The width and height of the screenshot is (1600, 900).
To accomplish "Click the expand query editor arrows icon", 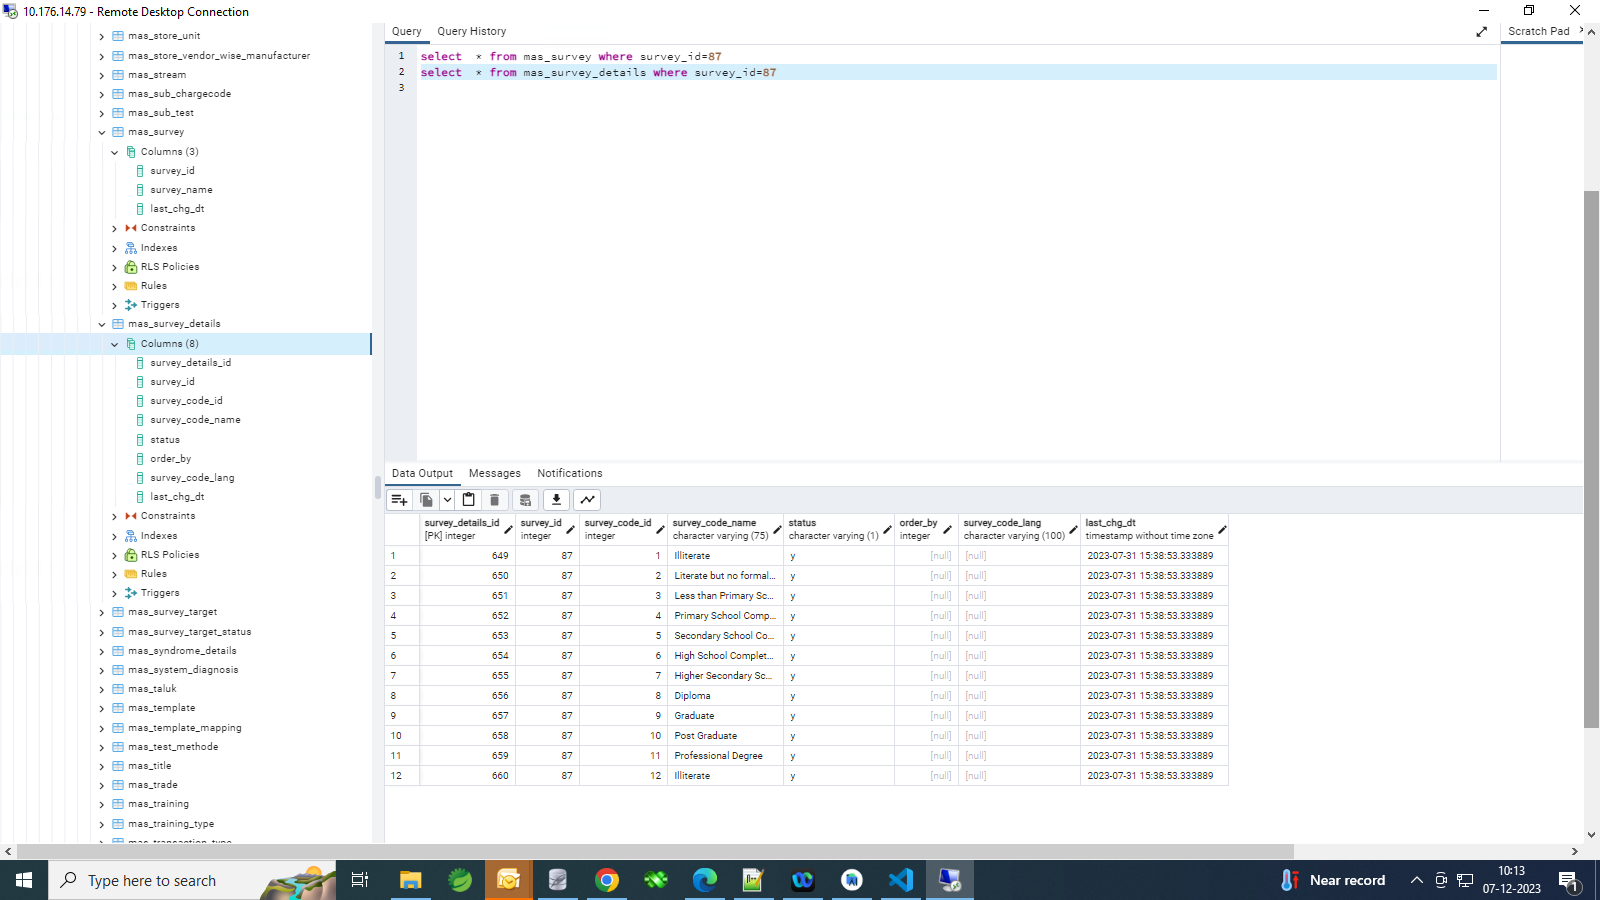I will click(1481, 32).
